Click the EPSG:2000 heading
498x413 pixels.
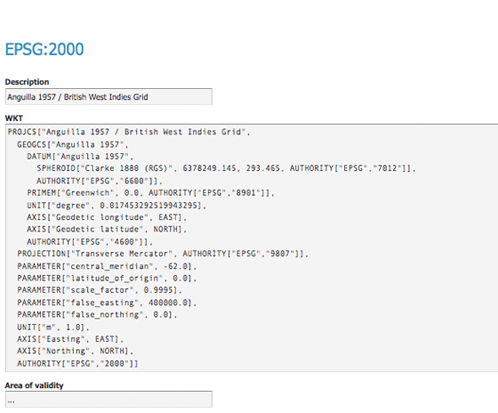(44, 49)
